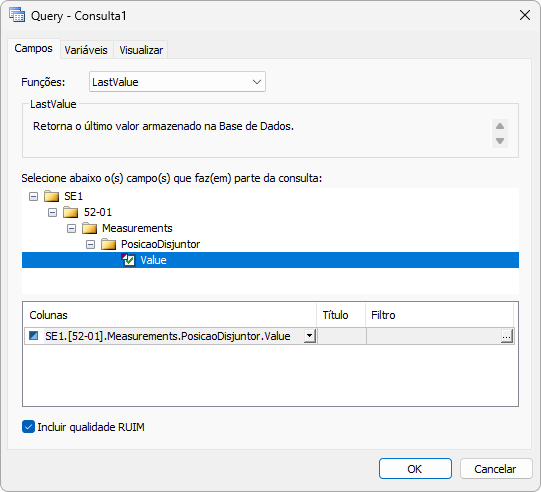Select the PosicaoDisjuntor folder icon
Image resolution: width=541 pixels, height=492 pixels.
(x=109, y=244)
